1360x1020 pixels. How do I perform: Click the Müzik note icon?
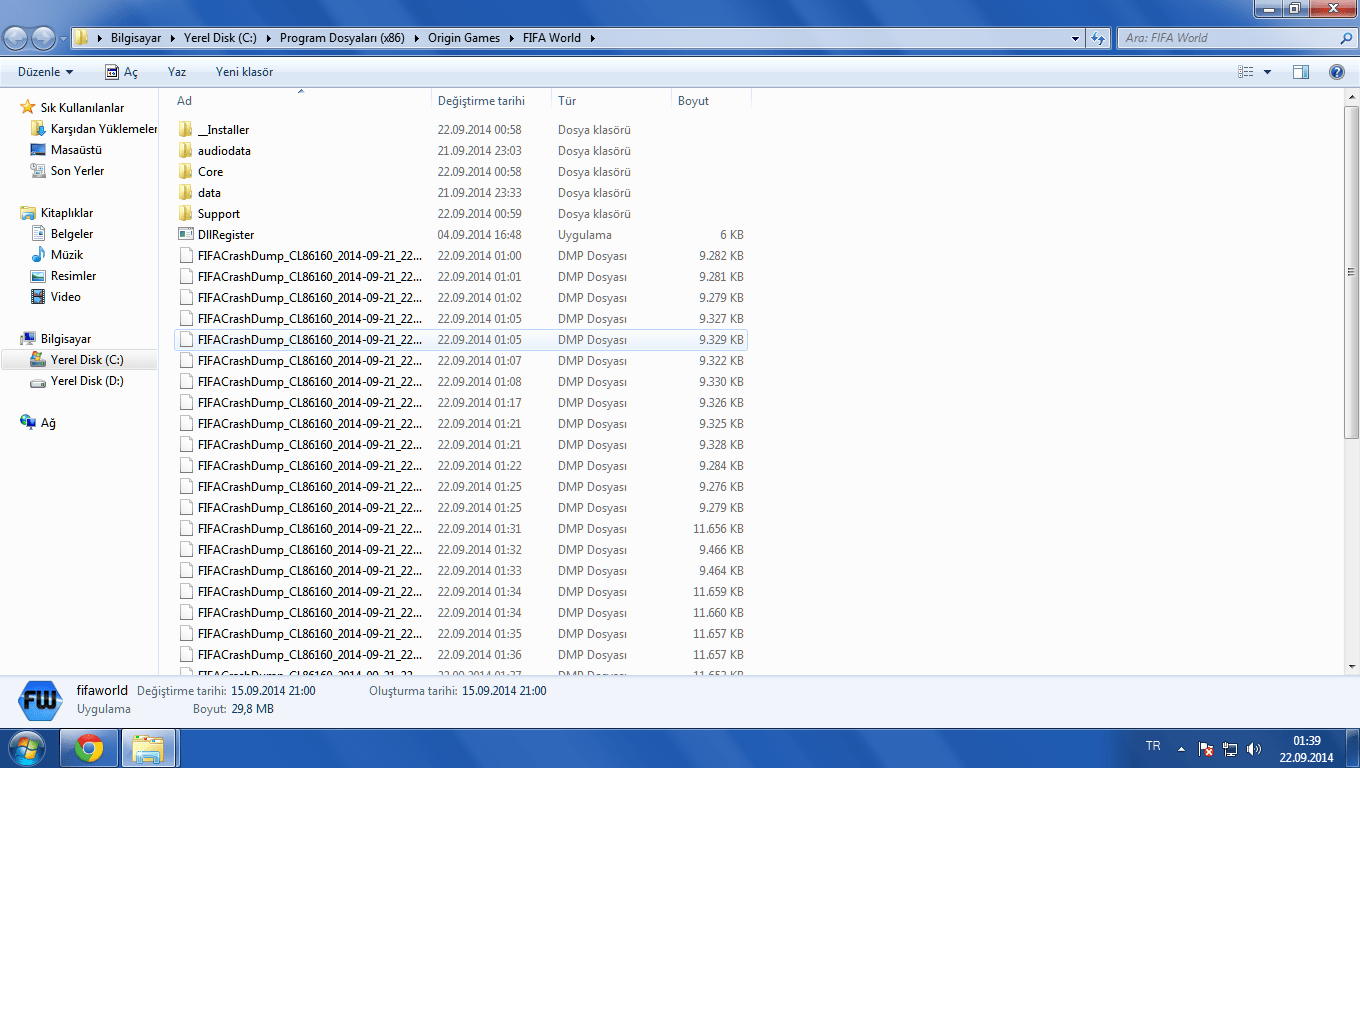point(38,255)
